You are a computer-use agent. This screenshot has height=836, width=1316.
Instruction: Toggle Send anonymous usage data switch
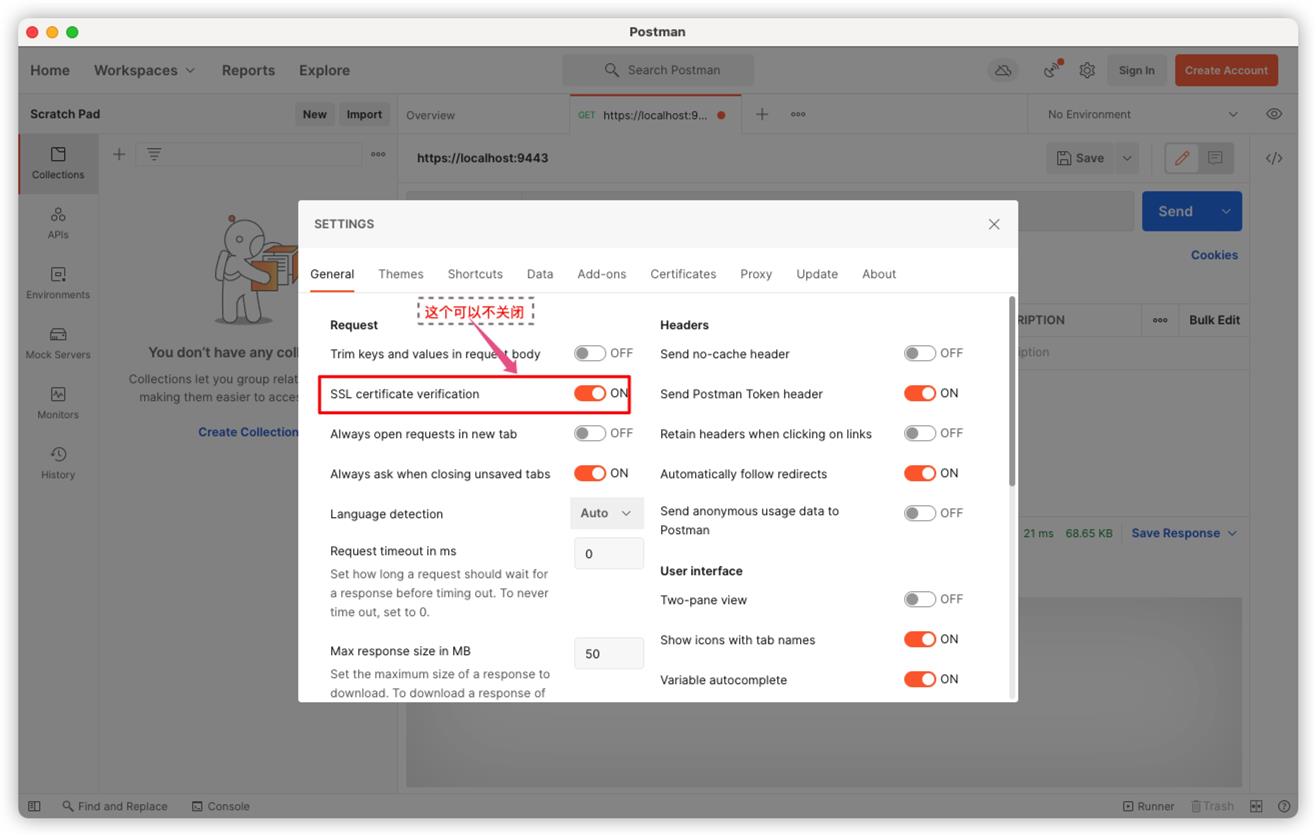click(x=920, y=513)
